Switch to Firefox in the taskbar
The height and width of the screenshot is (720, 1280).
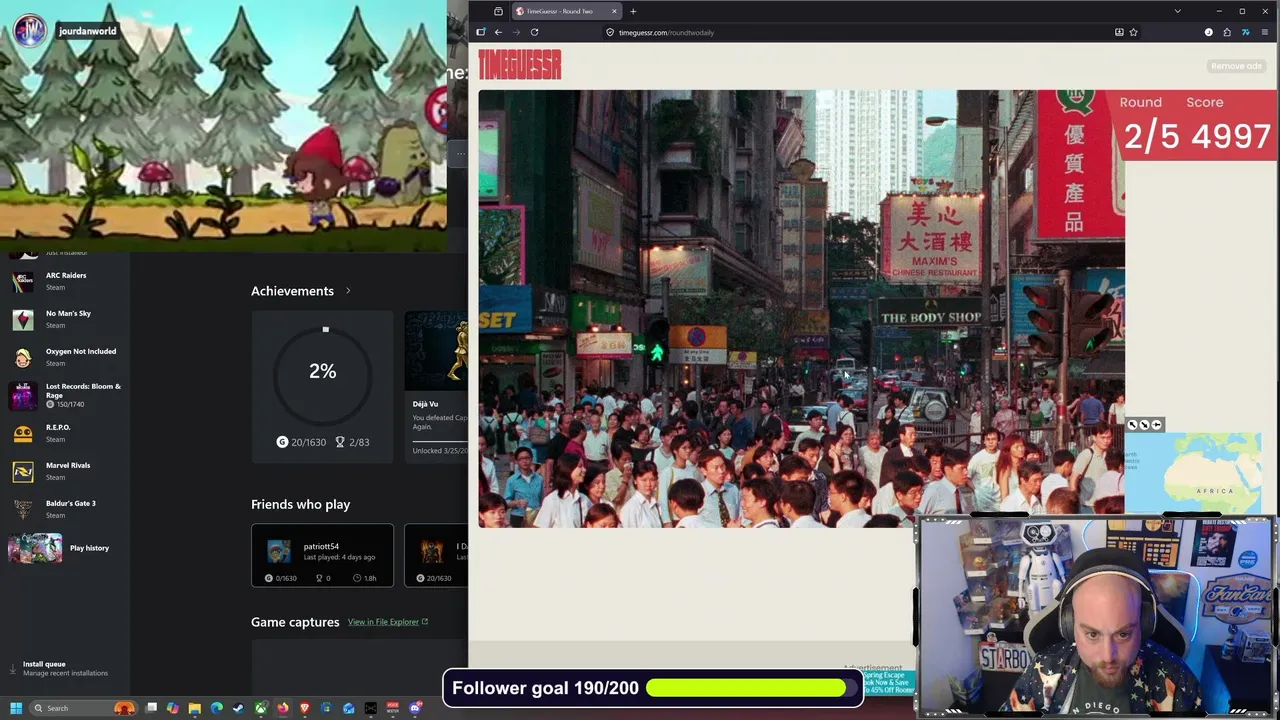coord(283,708)
